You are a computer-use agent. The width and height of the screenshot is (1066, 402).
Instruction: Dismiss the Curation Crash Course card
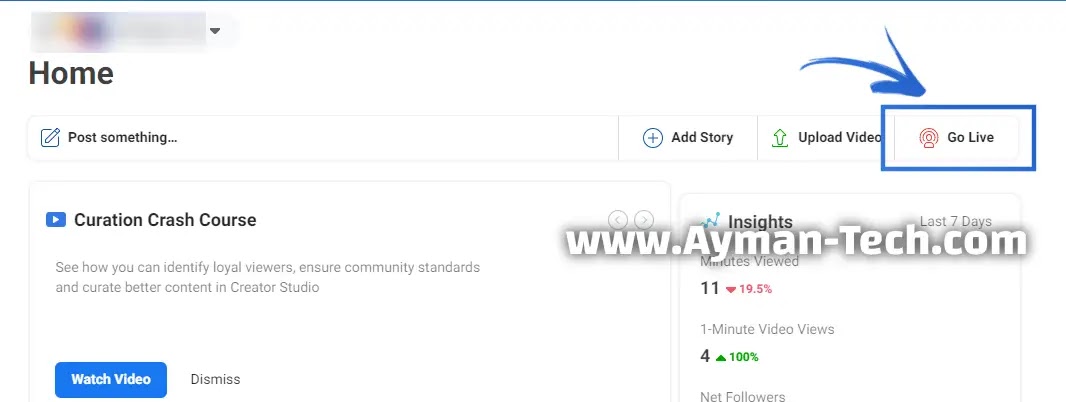click(216, 380)
